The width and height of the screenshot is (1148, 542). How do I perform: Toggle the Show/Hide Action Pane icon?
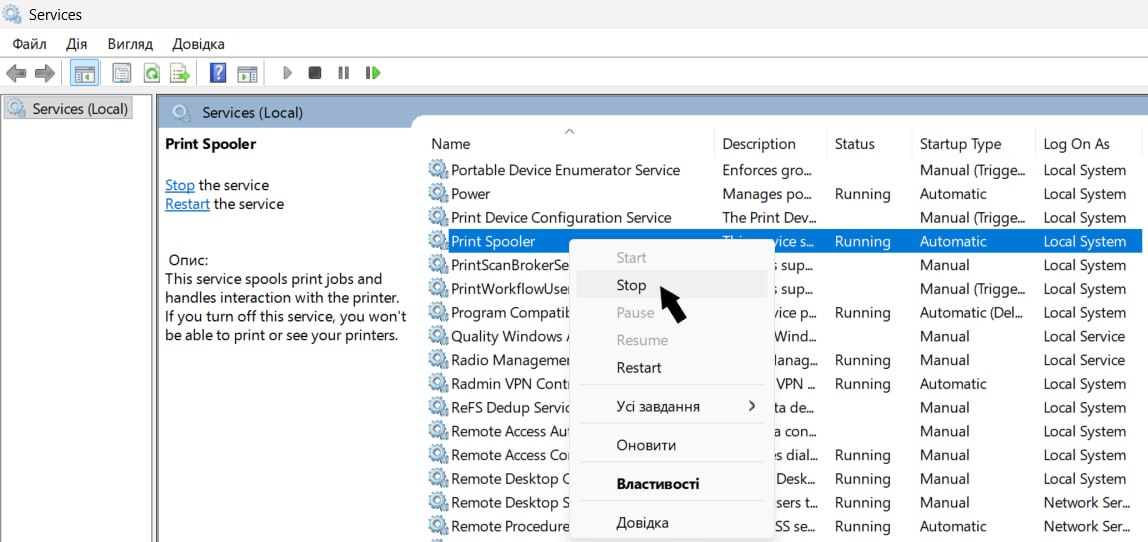point(247,73)
